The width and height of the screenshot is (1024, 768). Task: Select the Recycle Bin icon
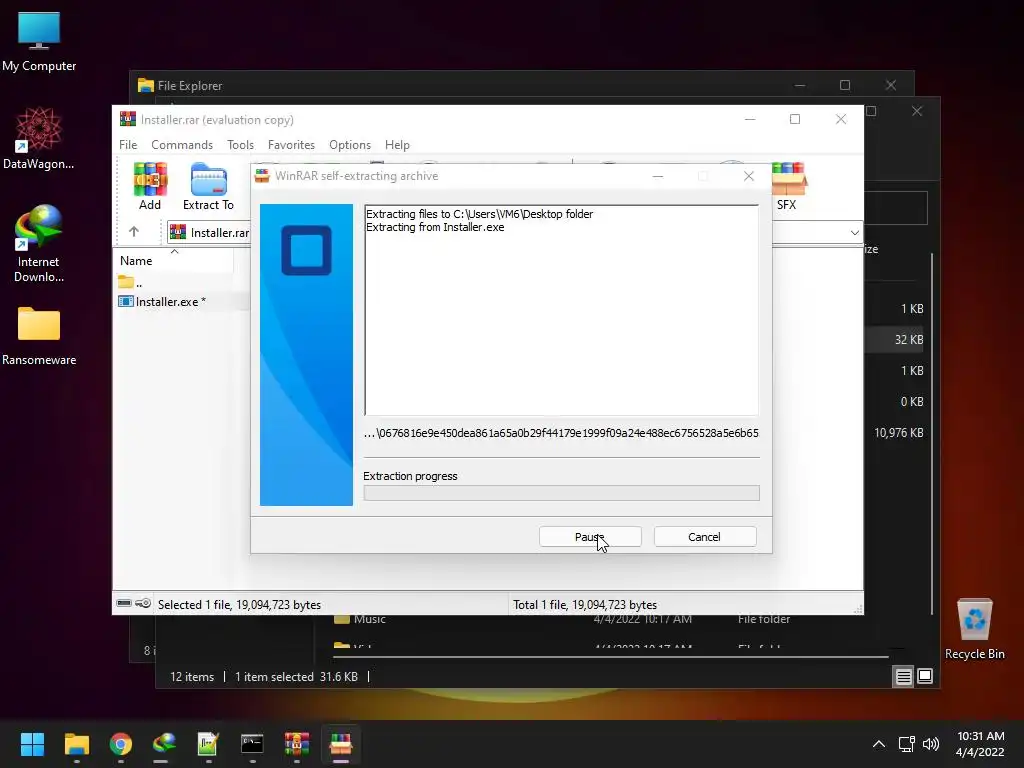(974, 629)
